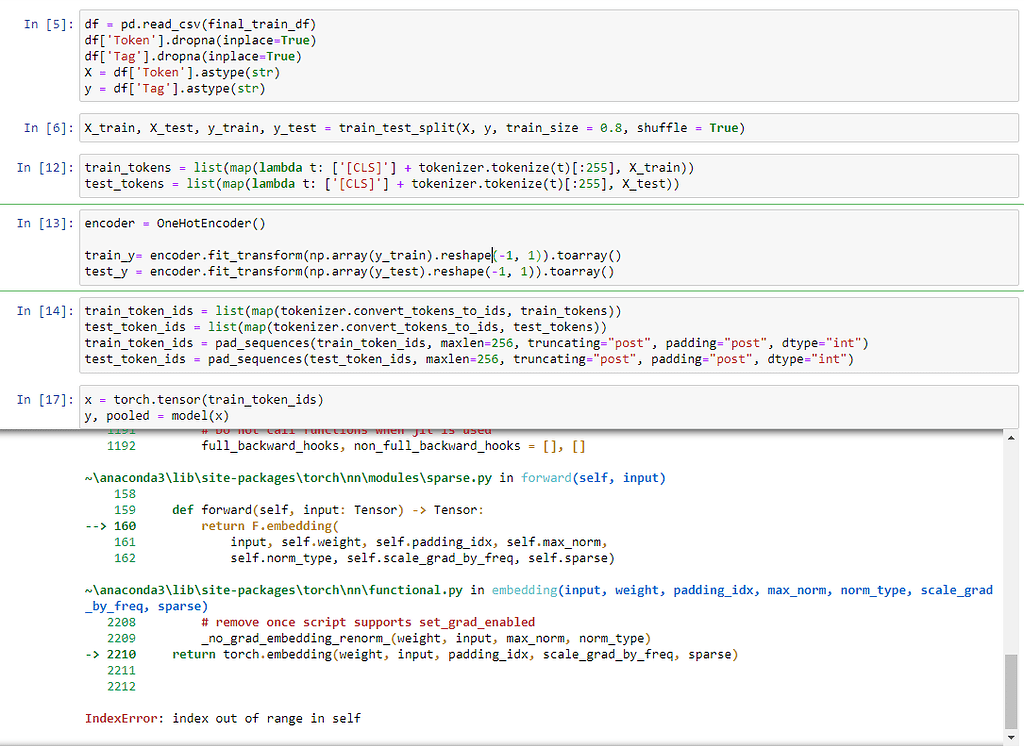Place cursor on the test_y fit_transform line
This screenshot has height=748, width=1024.
[349, 272]
